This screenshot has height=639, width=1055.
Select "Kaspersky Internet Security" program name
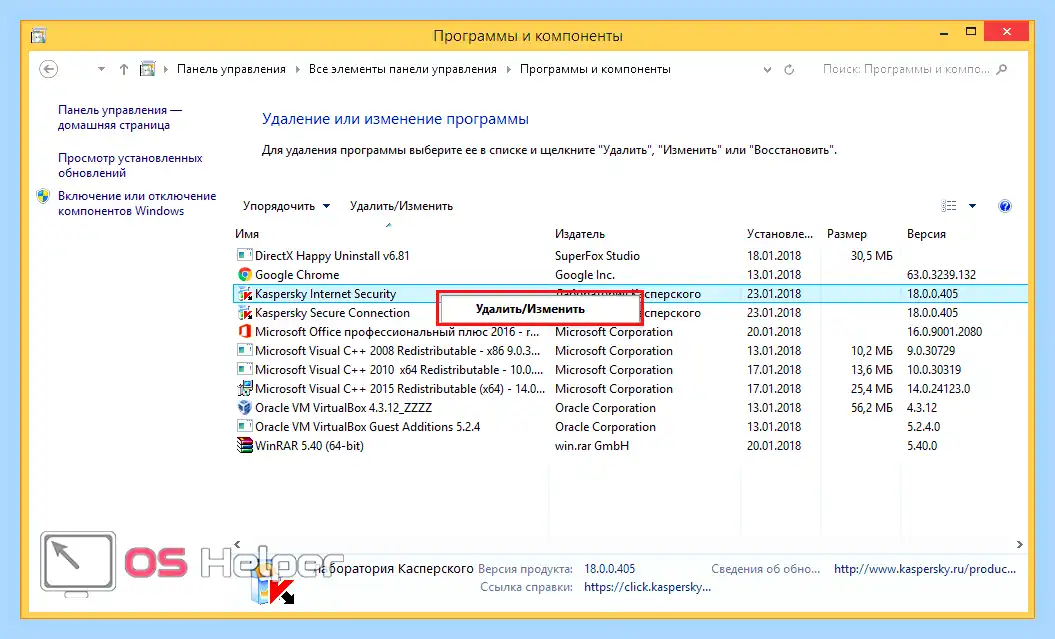point(326,293)
